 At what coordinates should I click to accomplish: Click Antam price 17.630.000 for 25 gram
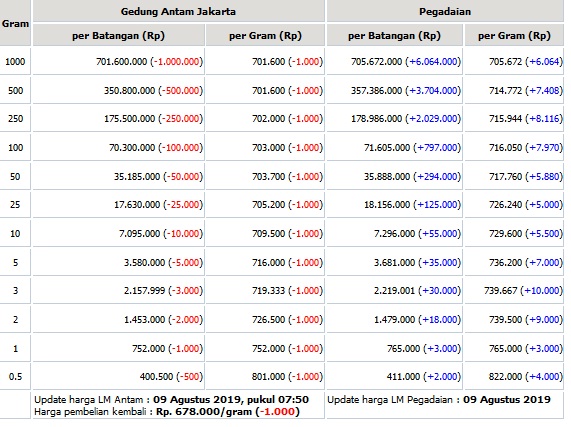pos(137,205)
